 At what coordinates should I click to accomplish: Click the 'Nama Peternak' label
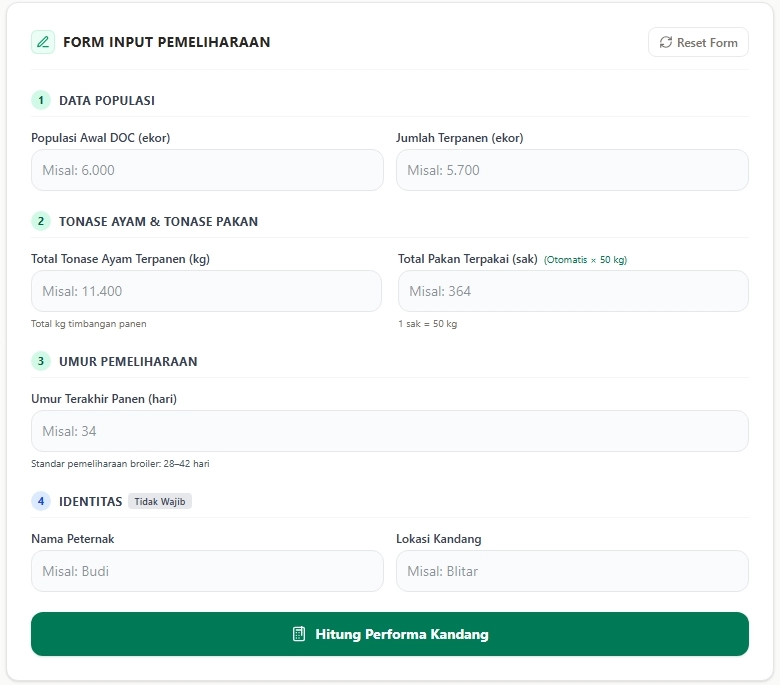(x=73, y=539)
